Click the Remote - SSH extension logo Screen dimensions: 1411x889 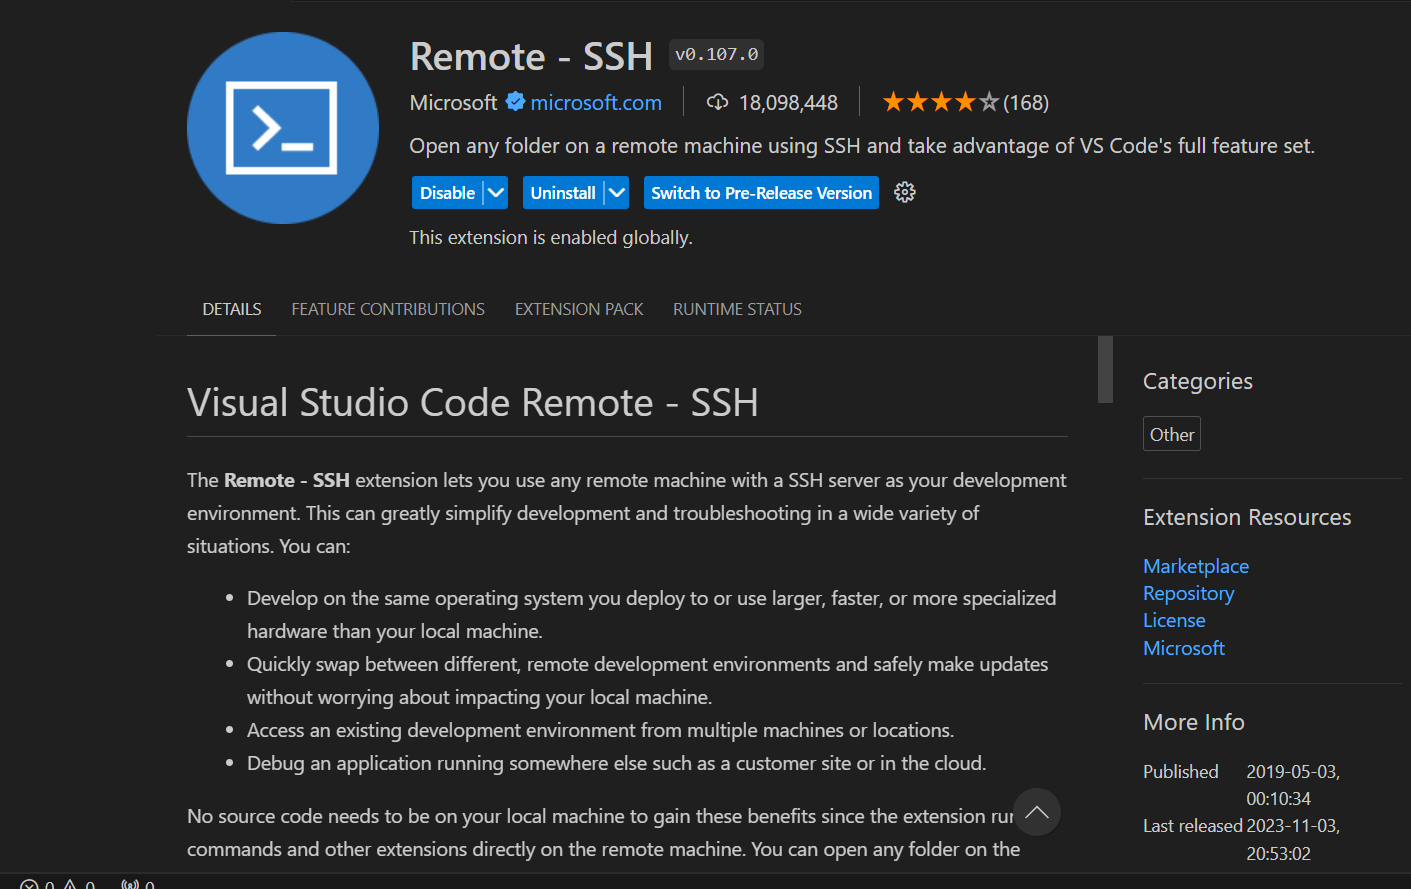click(x=283, y=128)
